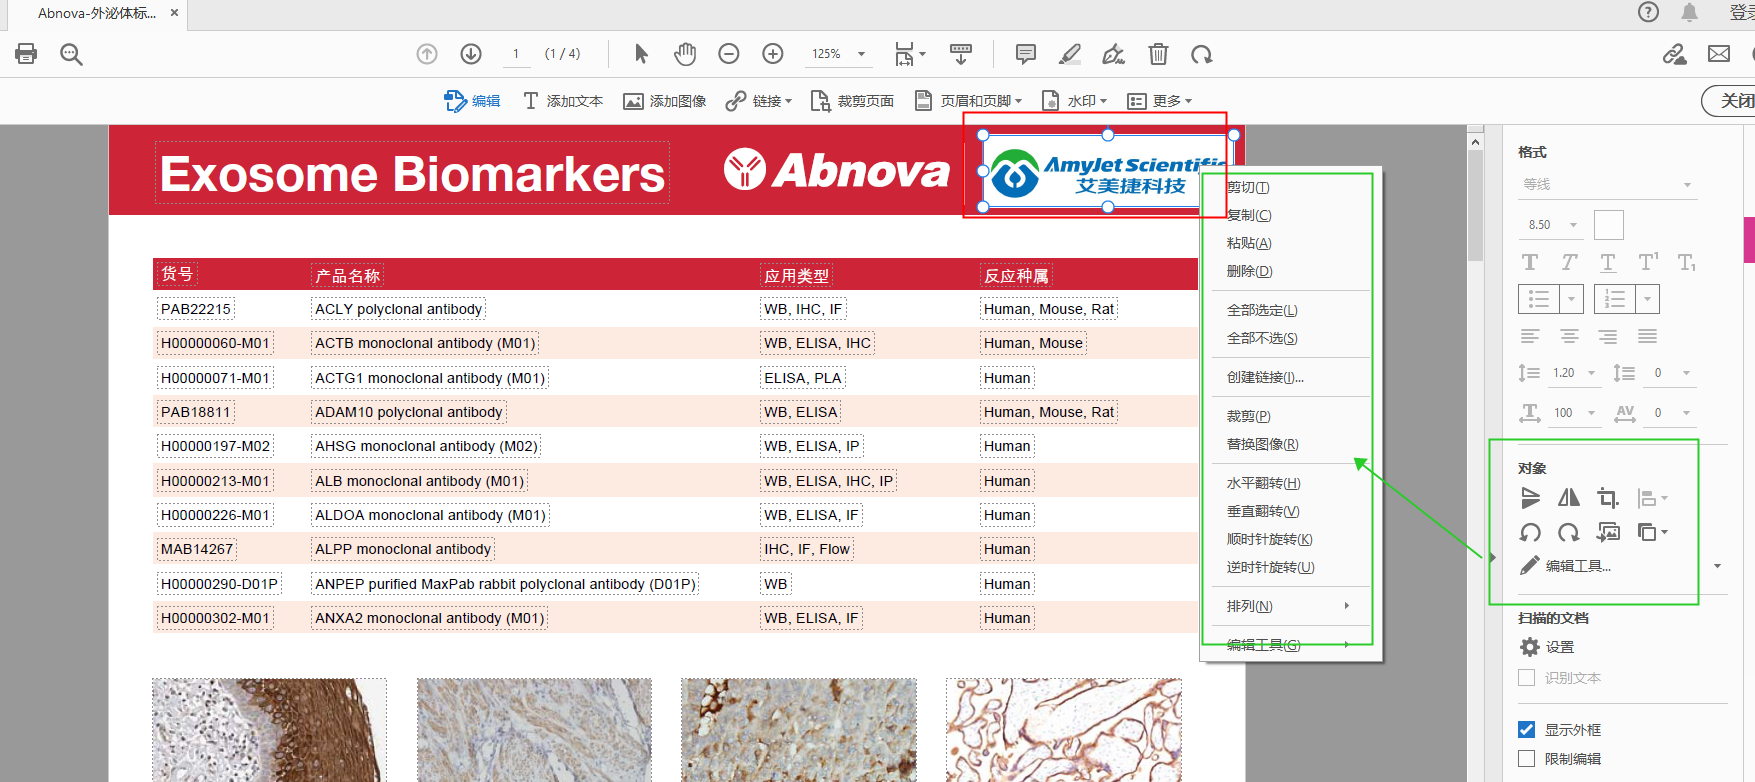Click the email envelope icon
The height and width of the screenshot is (782, 1755).
(x=1719, y=54)
